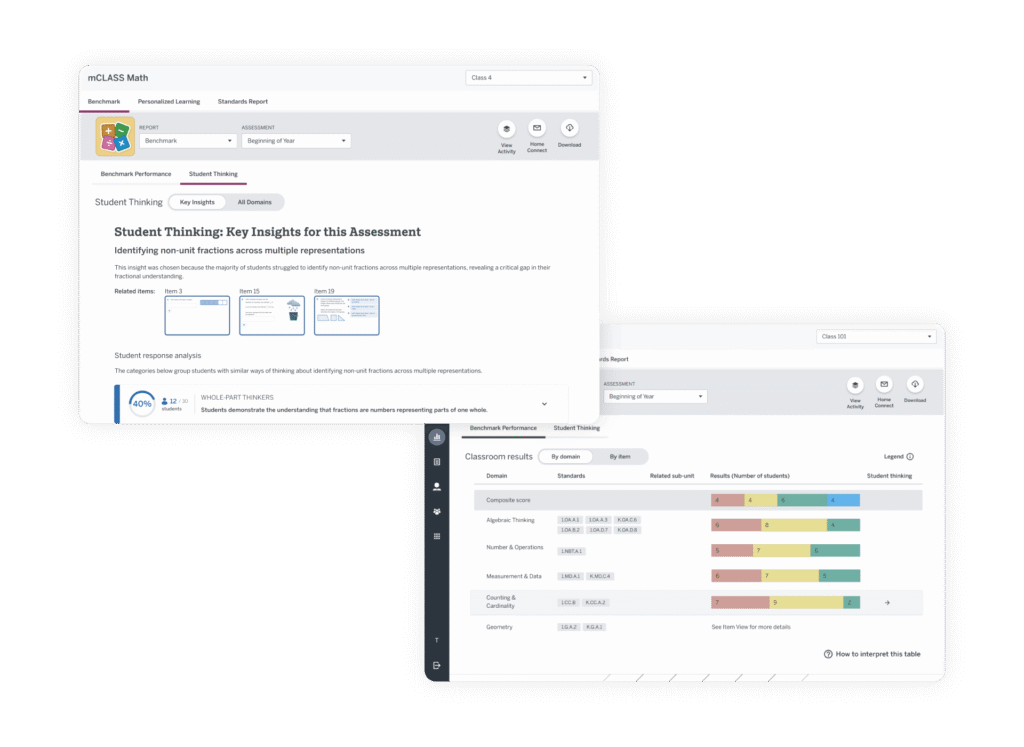Select person icon in dark sidebar
1024x747 pixels.
click(x=437, y=486)
